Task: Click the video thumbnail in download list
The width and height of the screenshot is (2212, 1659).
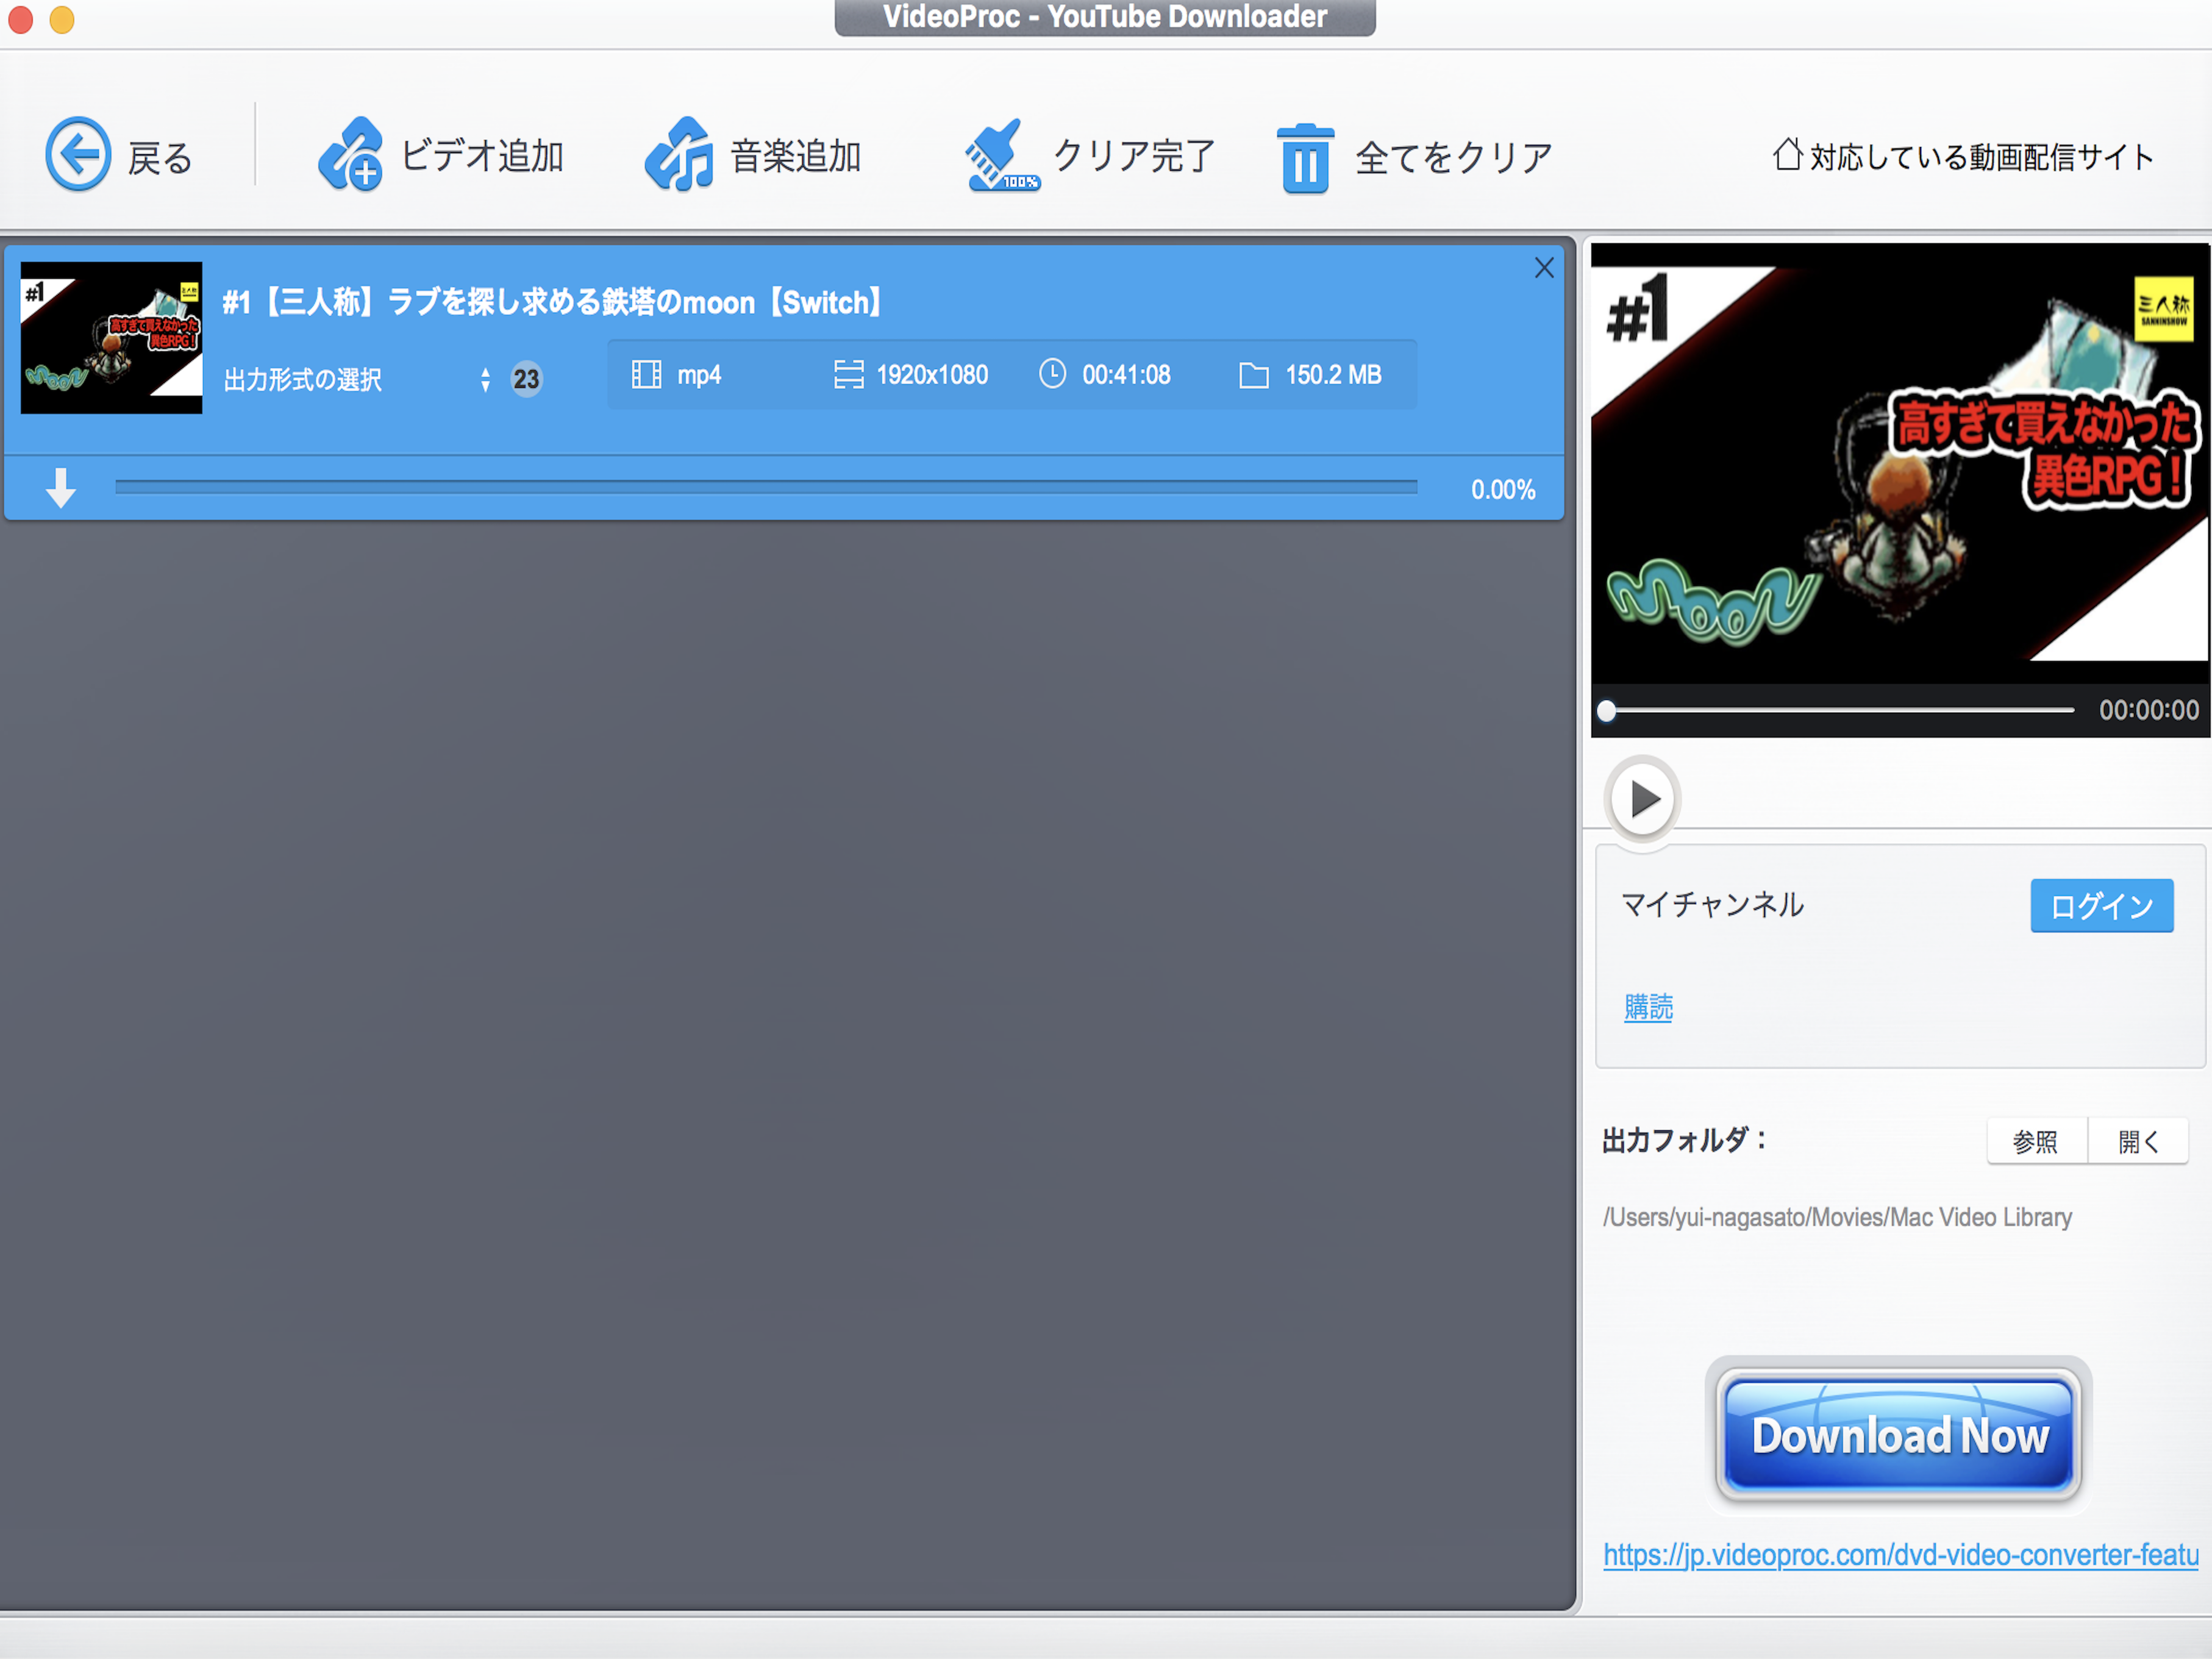Action: 111,338
